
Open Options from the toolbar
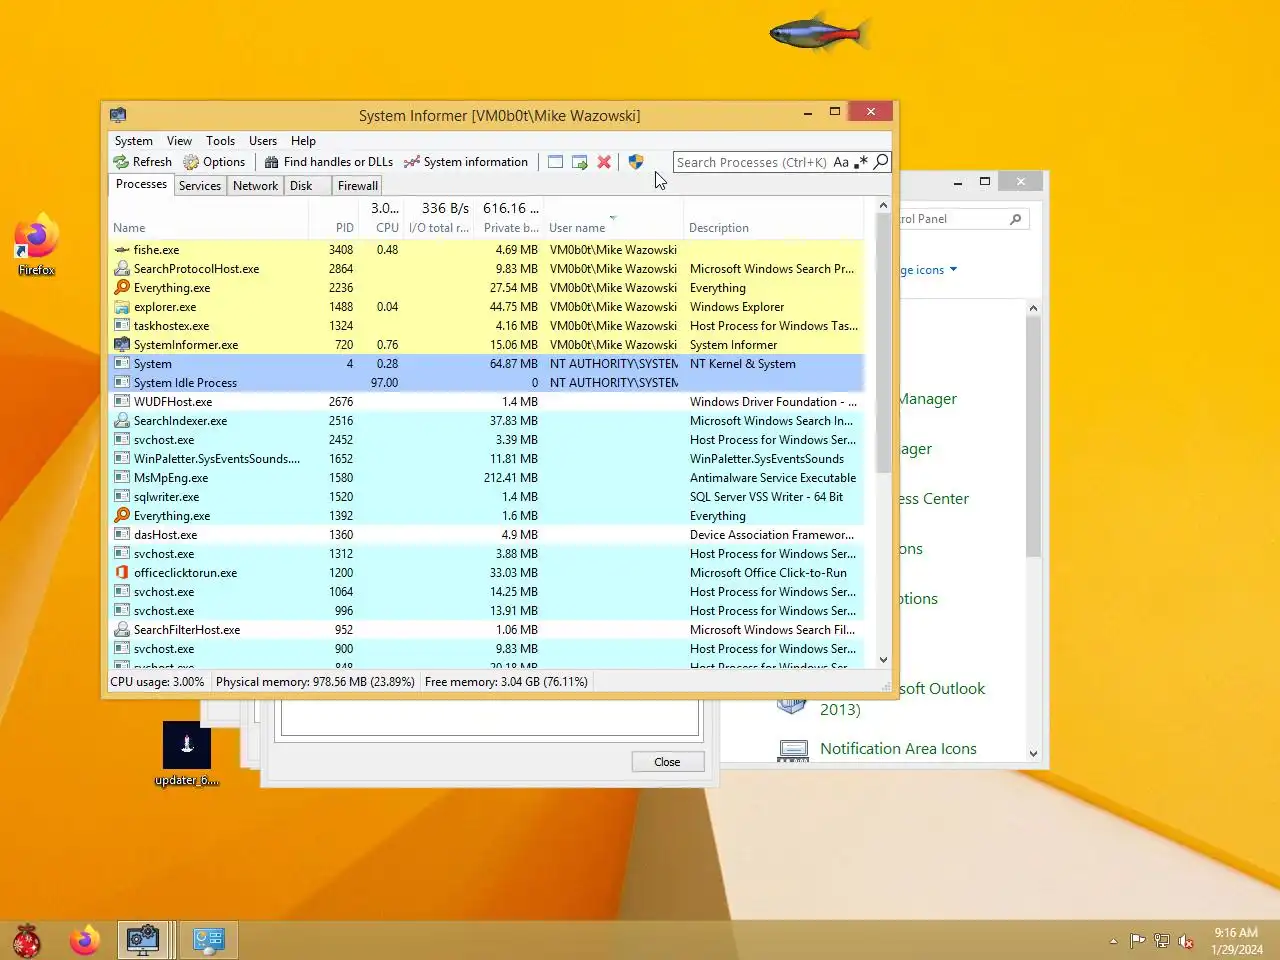[214, 162]
